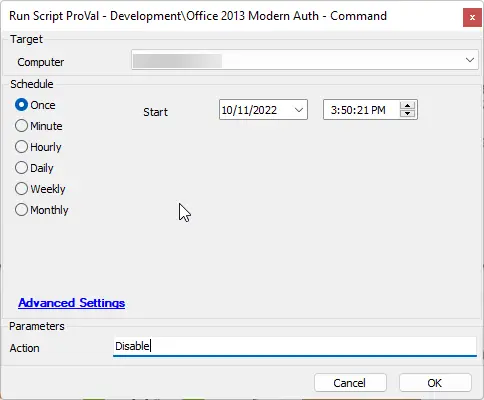The height and width of the screenshot is (400, 484).
Task: Confirm with the OK button
Action: tap(435, 383)
